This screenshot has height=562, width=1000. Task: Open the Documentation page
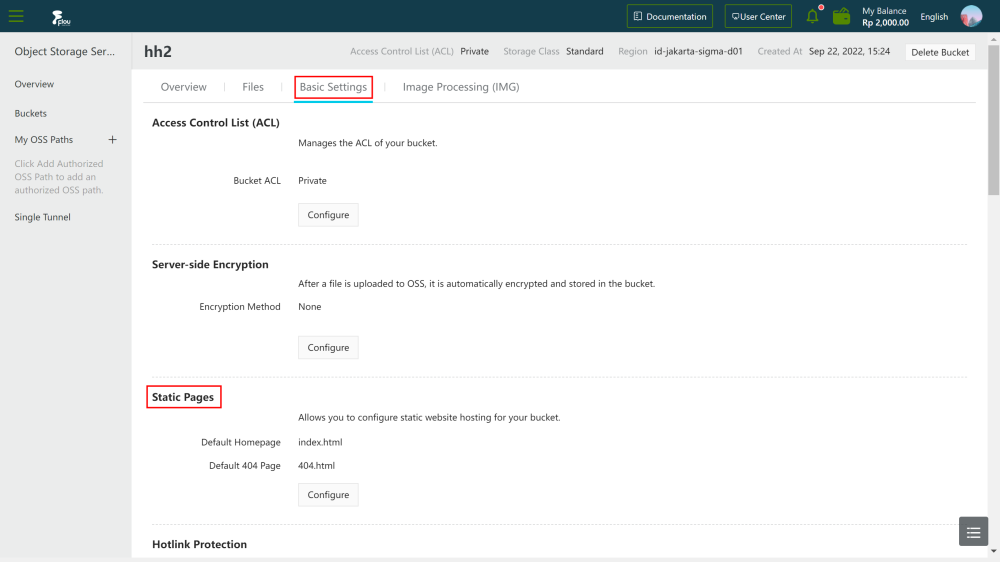point(670,17)
